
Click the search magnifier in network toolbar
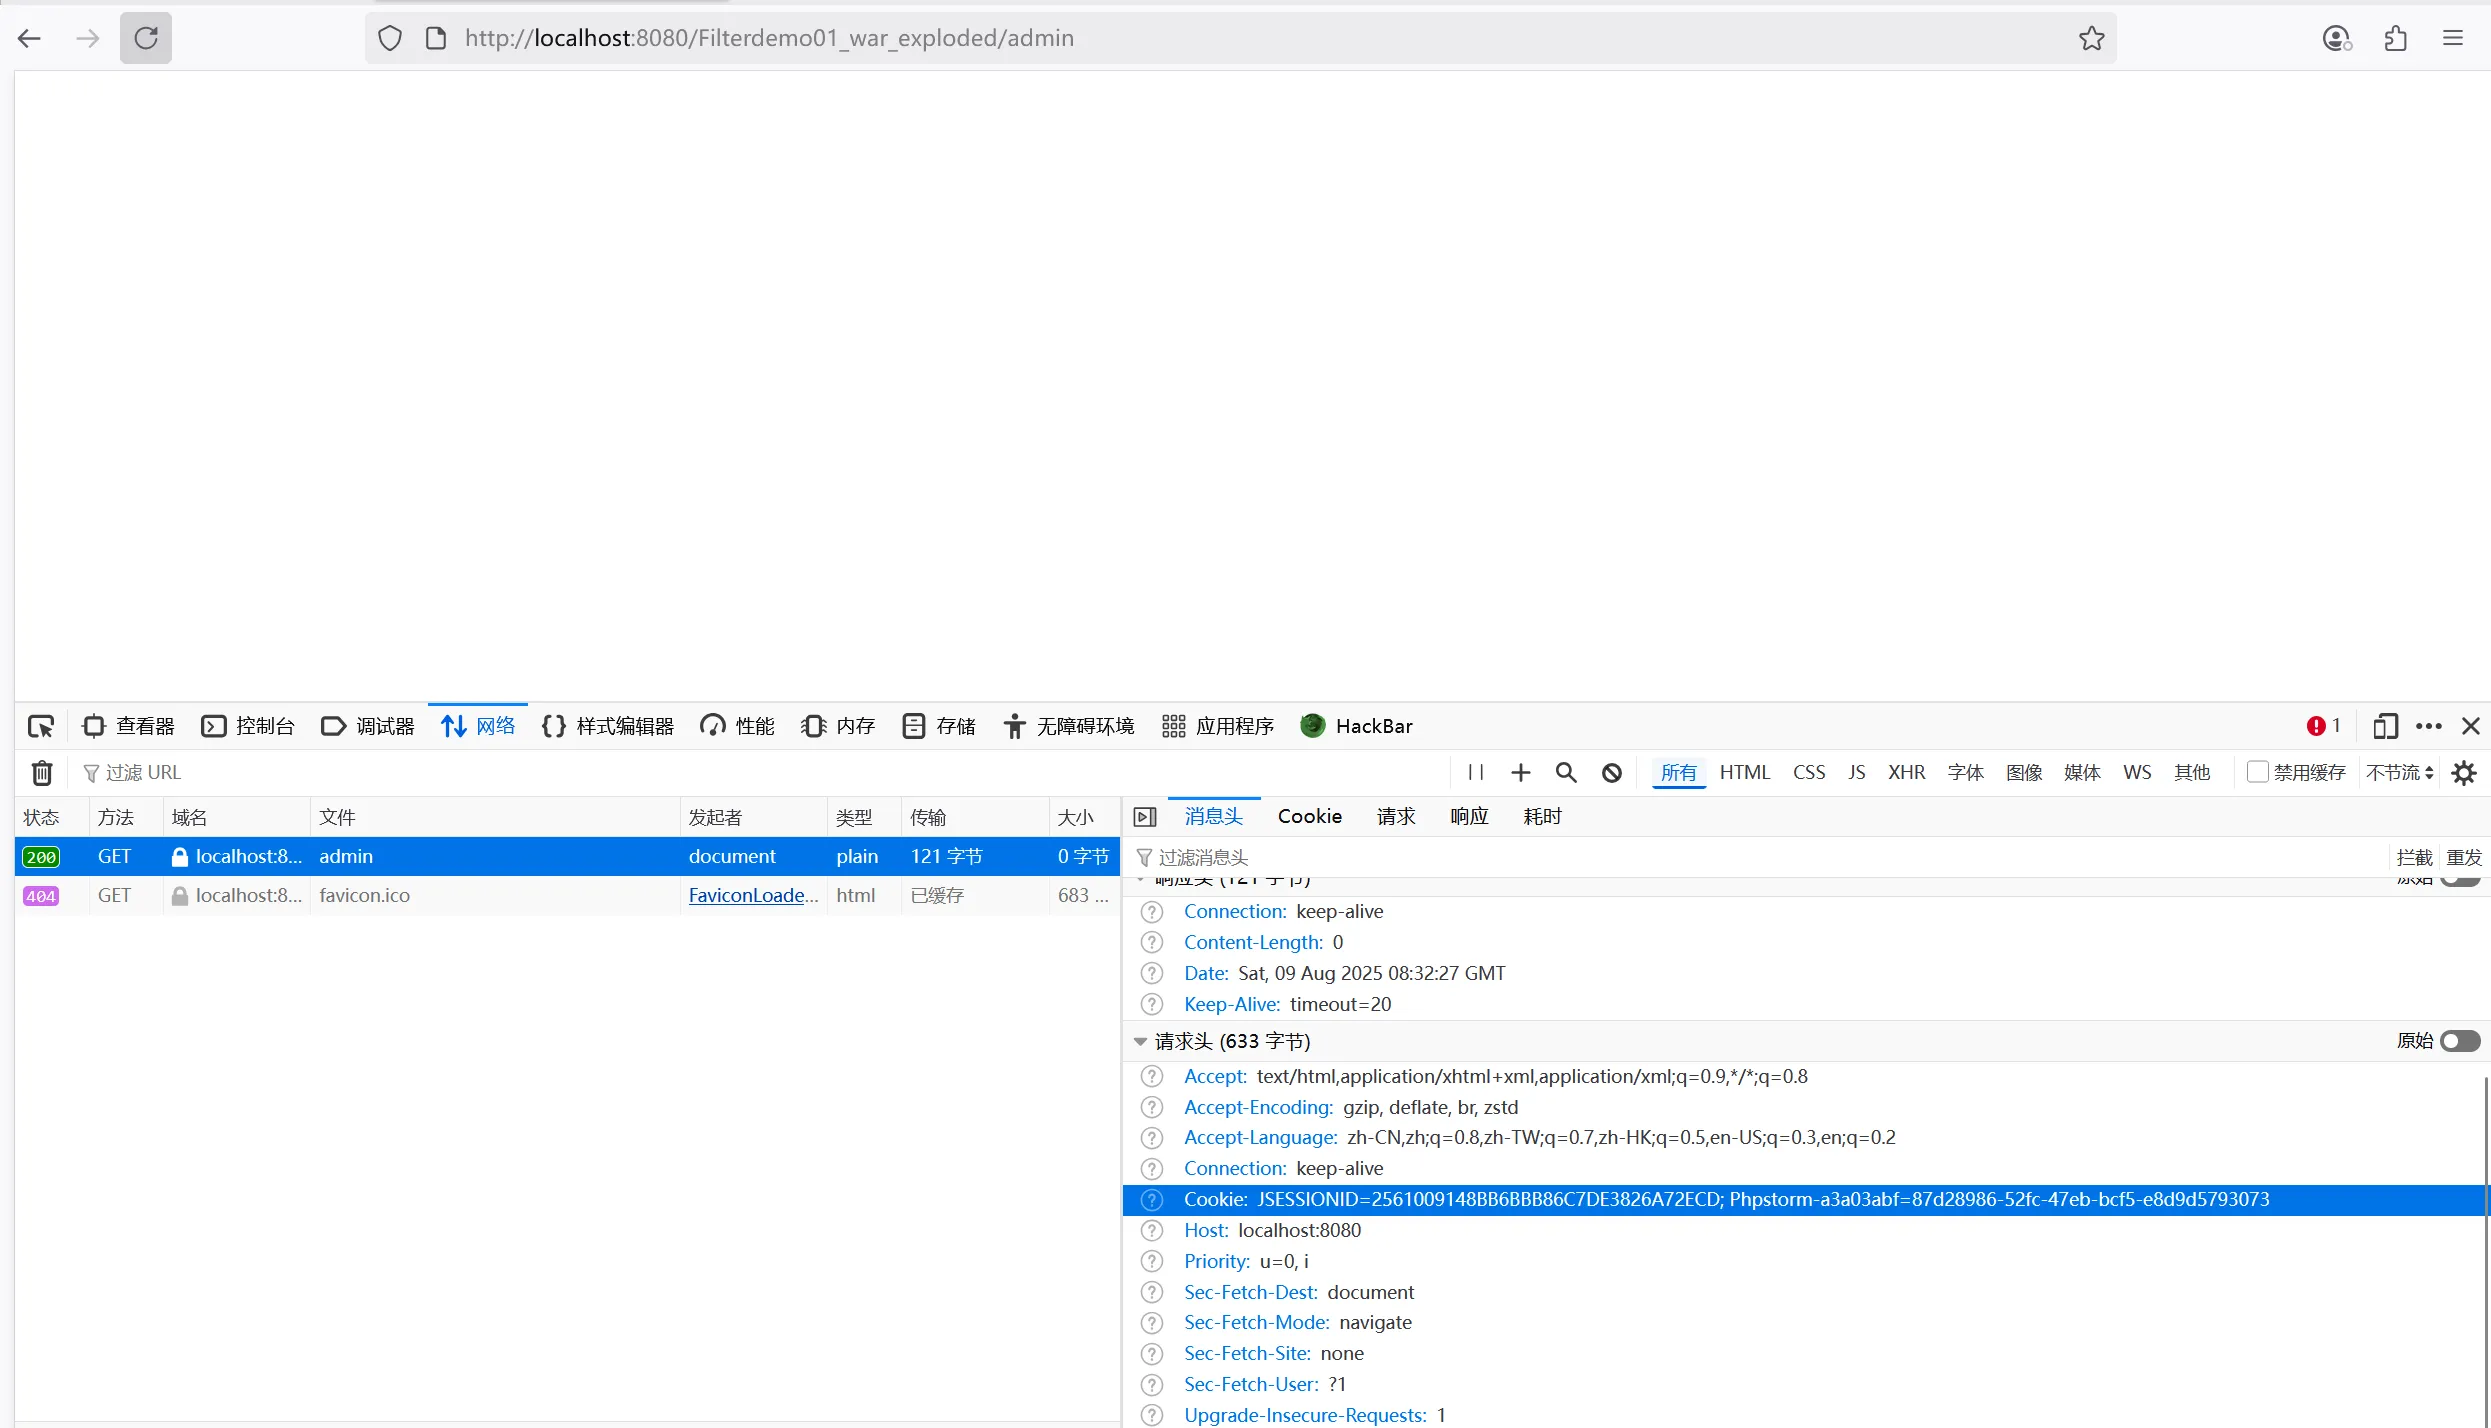pyautogui.click(x=1566, y=773)
